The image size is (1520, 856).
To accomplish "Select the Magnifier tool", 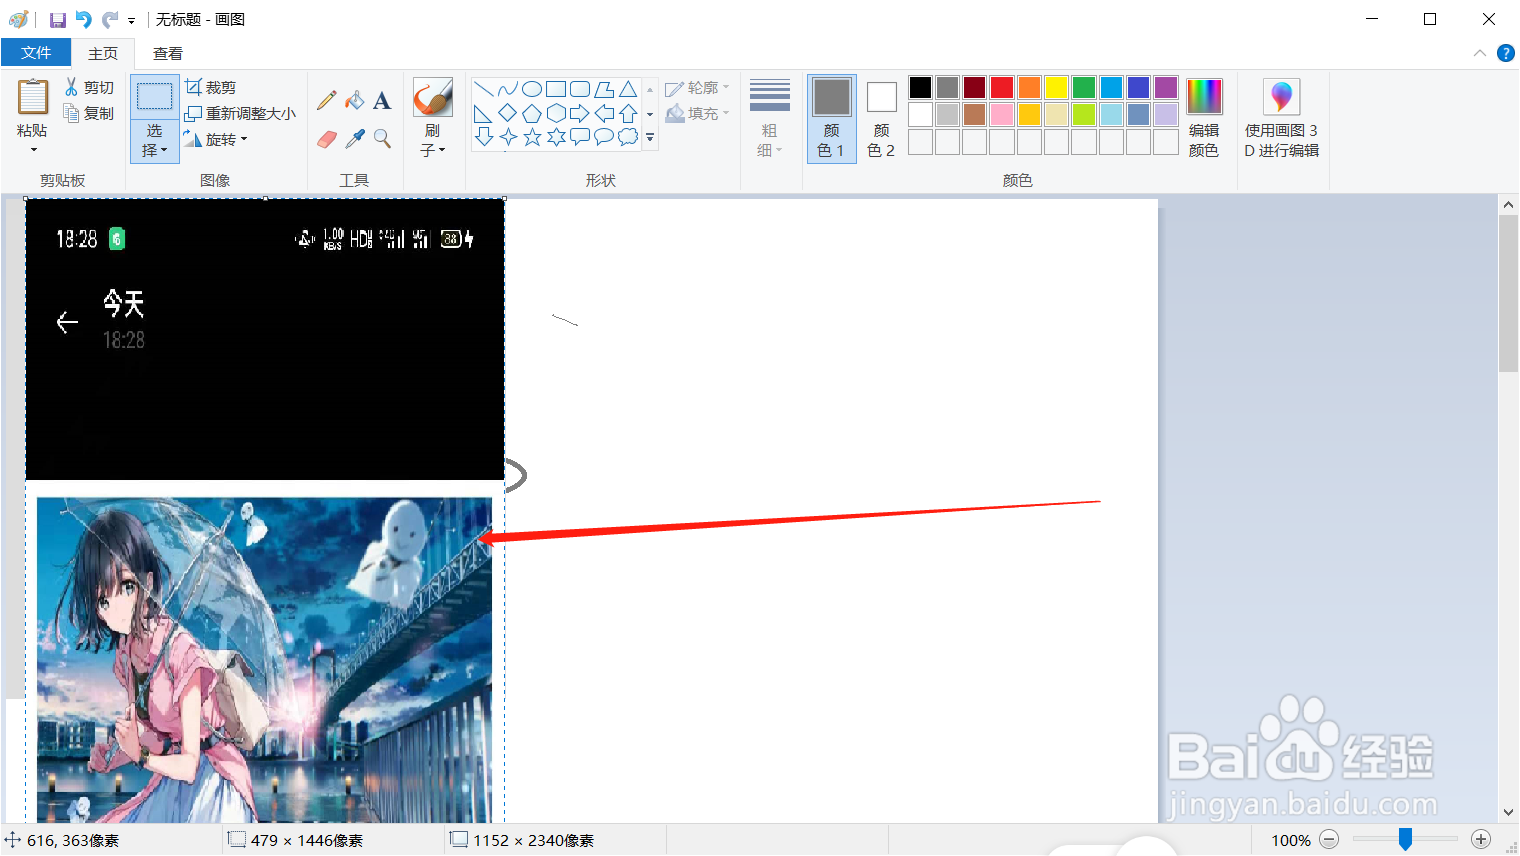I will pyautogui.click(x=382, y=139).
